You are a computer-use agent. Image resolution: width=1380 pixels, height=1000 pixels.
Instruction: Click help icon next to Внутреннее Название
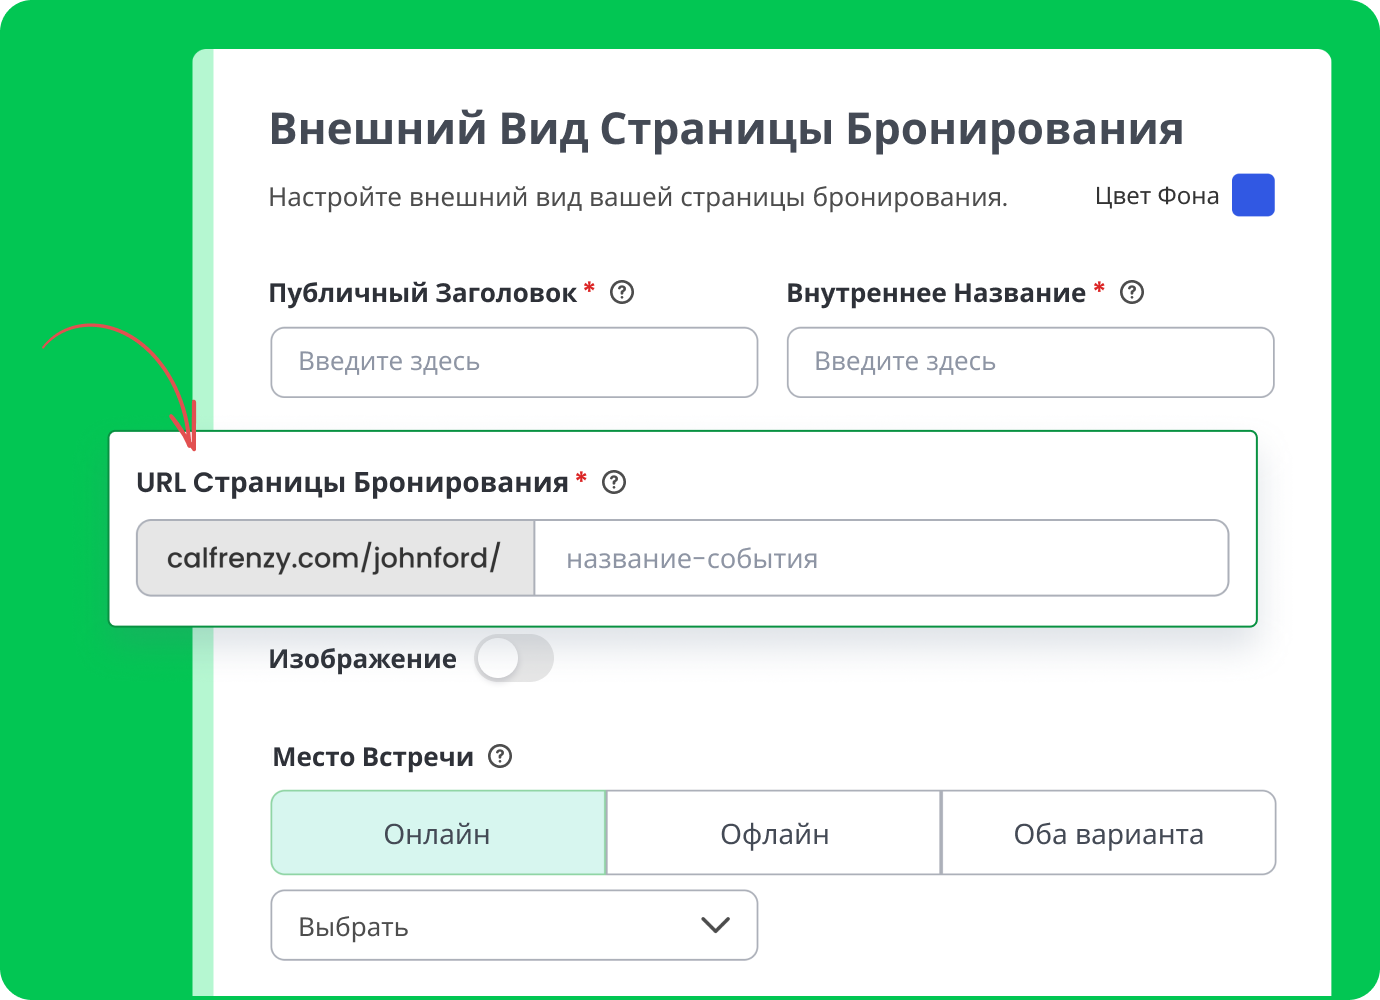[x=1131, y=293]
